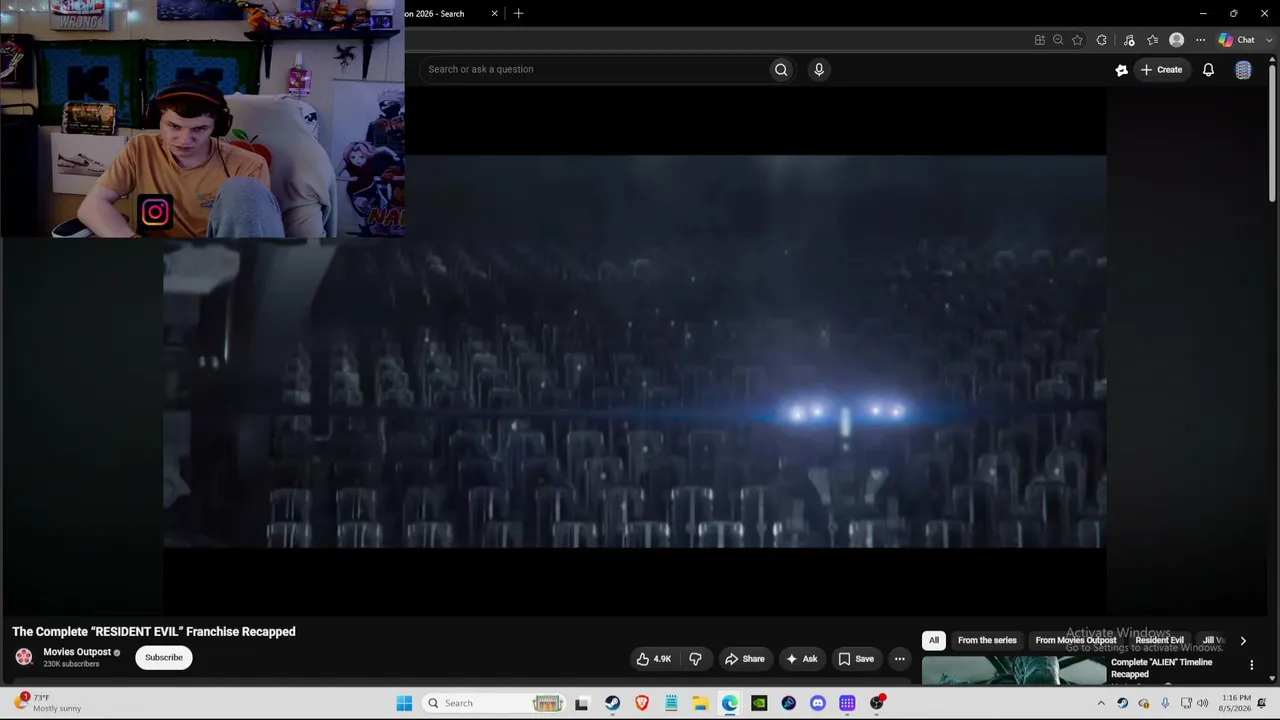Zoom out using the address bar magnifier
The height and width of the screenshot is (720, 1280).
(1058, 40)
